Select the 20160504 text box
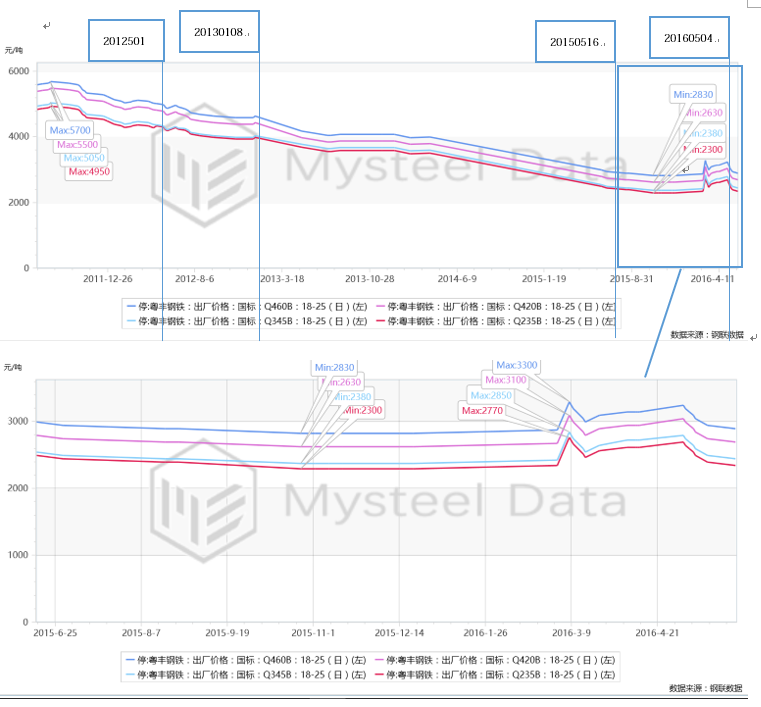The height and width of the screenshot is (707, 761). click(x=689, y=38)
